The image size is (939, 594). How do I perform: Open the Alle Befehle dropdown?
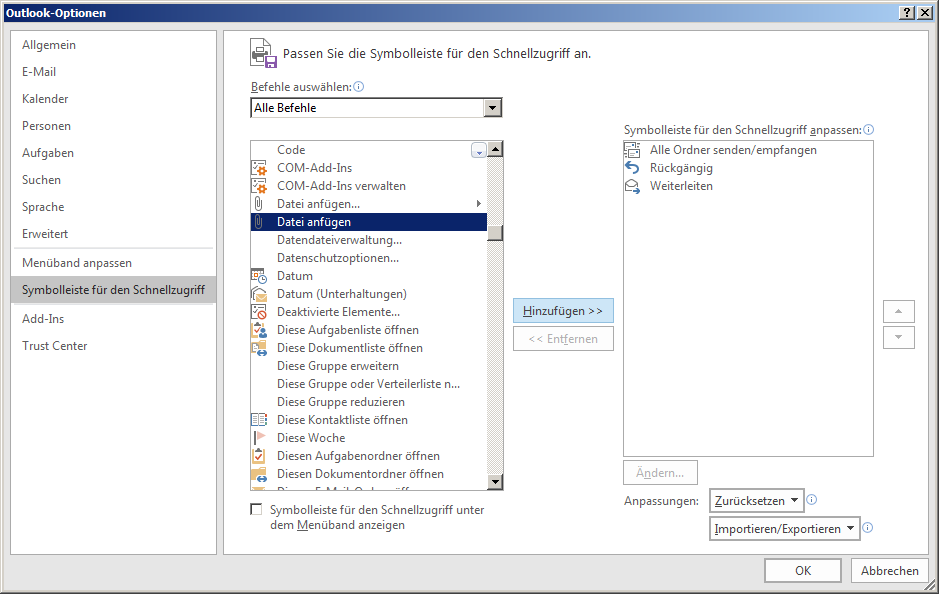pos(492,108)
